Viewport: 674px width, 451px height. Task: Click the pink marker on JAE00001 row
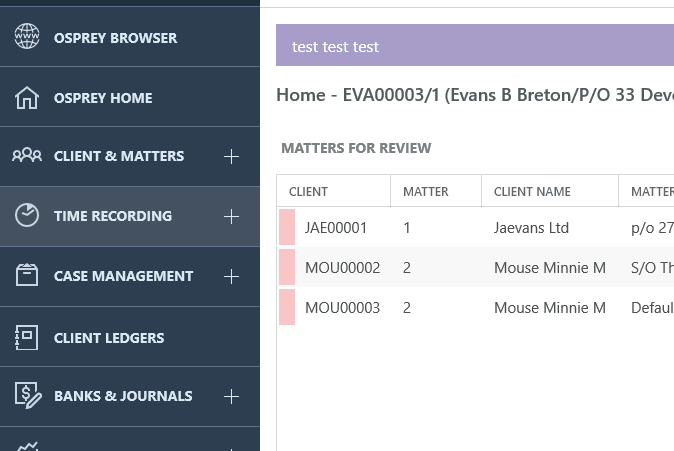pos(287,227)
